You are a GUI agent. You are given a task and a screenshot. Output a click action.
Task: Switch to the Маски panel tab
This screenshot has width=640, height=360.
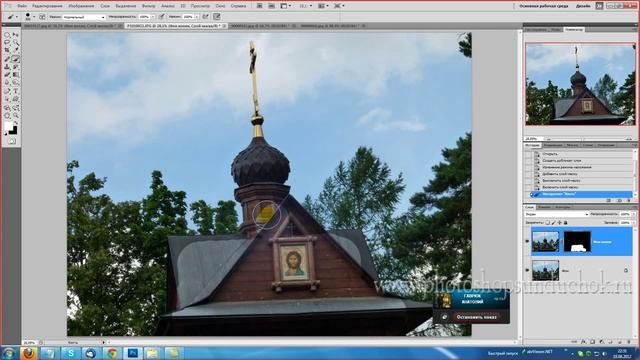point(572,145)
